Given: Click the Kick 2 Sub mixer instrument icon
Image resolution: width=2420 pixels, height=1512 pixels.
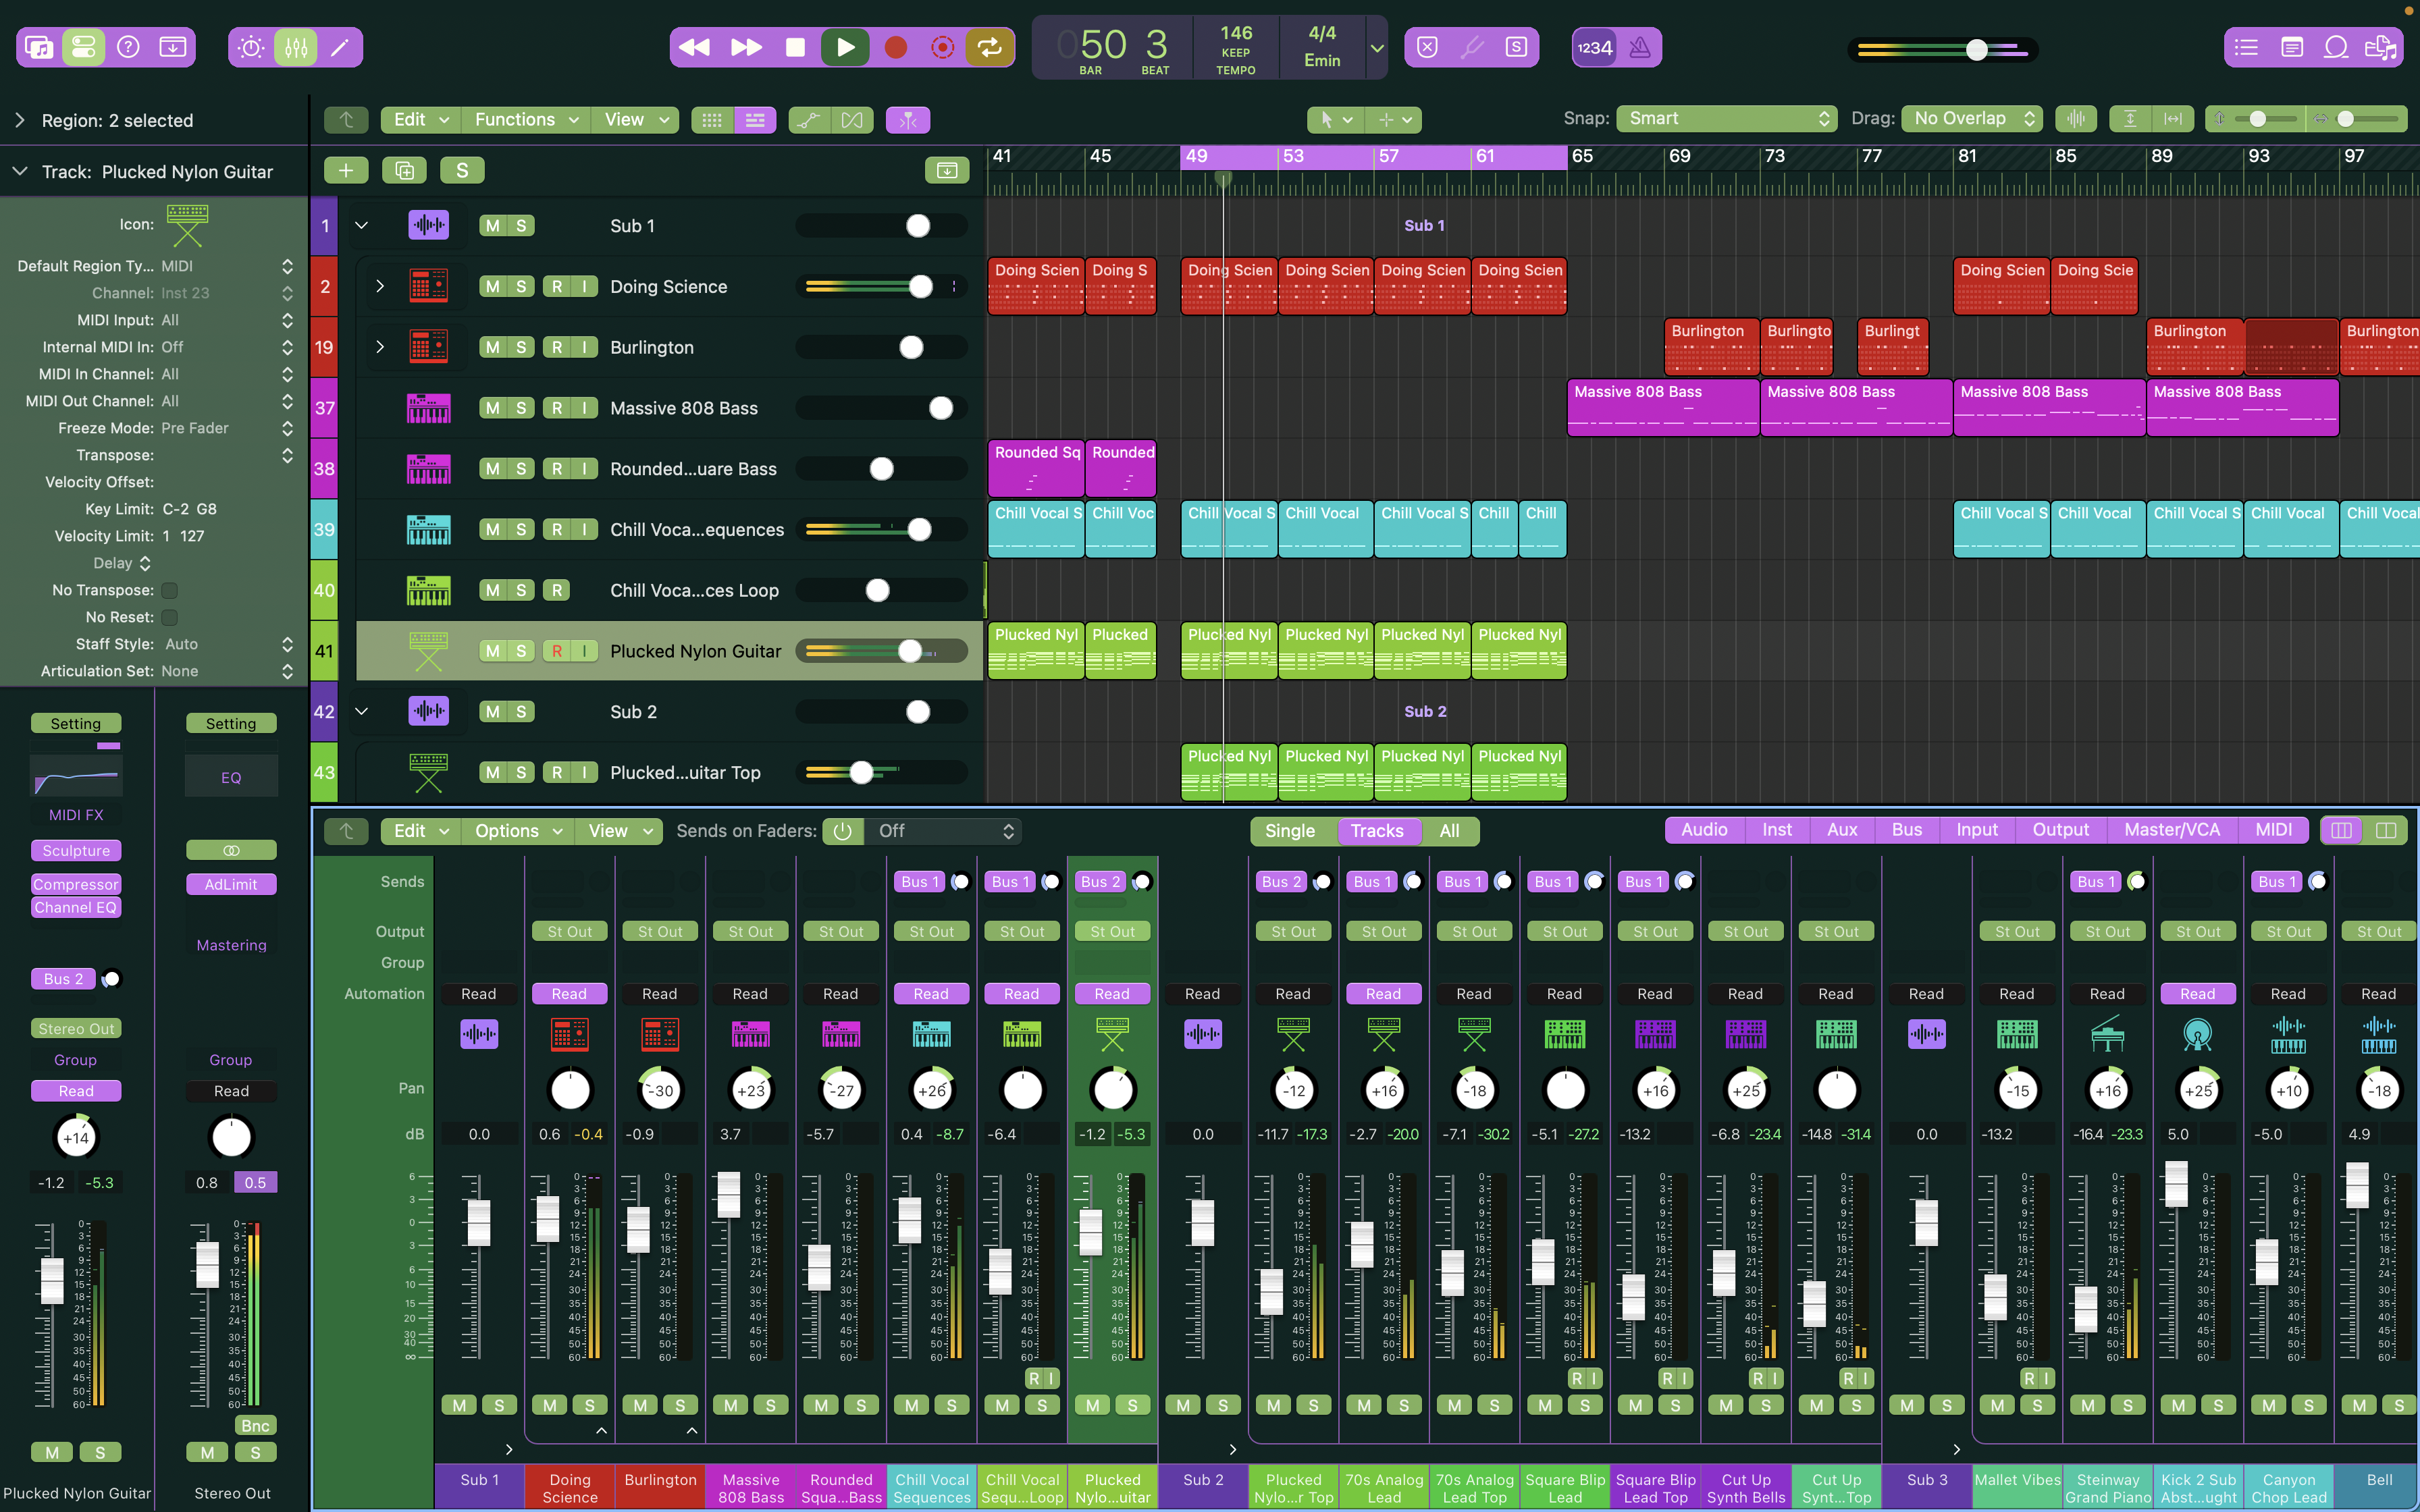Looking at the screenshot, I should pyautogui.click(x=2197, y=1034).
